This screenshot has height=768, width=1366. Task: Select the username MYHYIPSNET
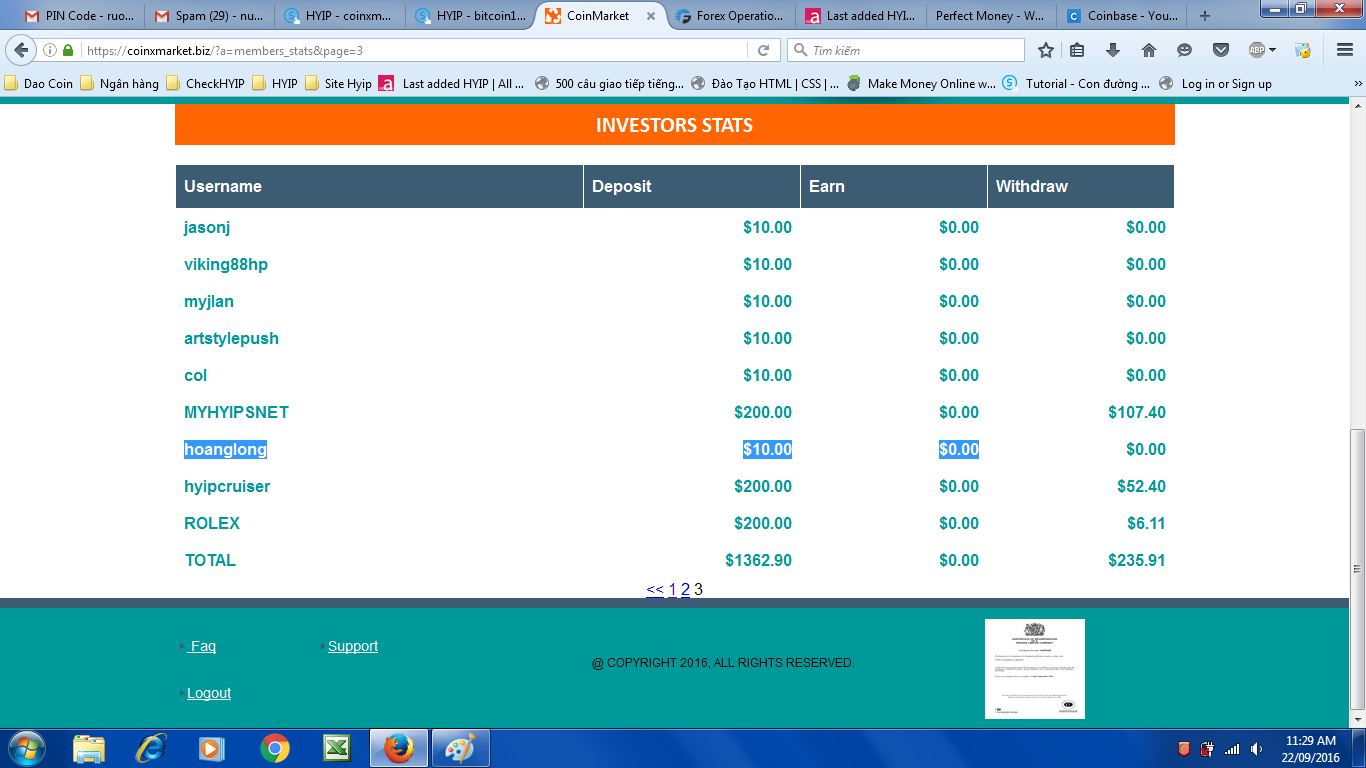click(x=236, y=412)
